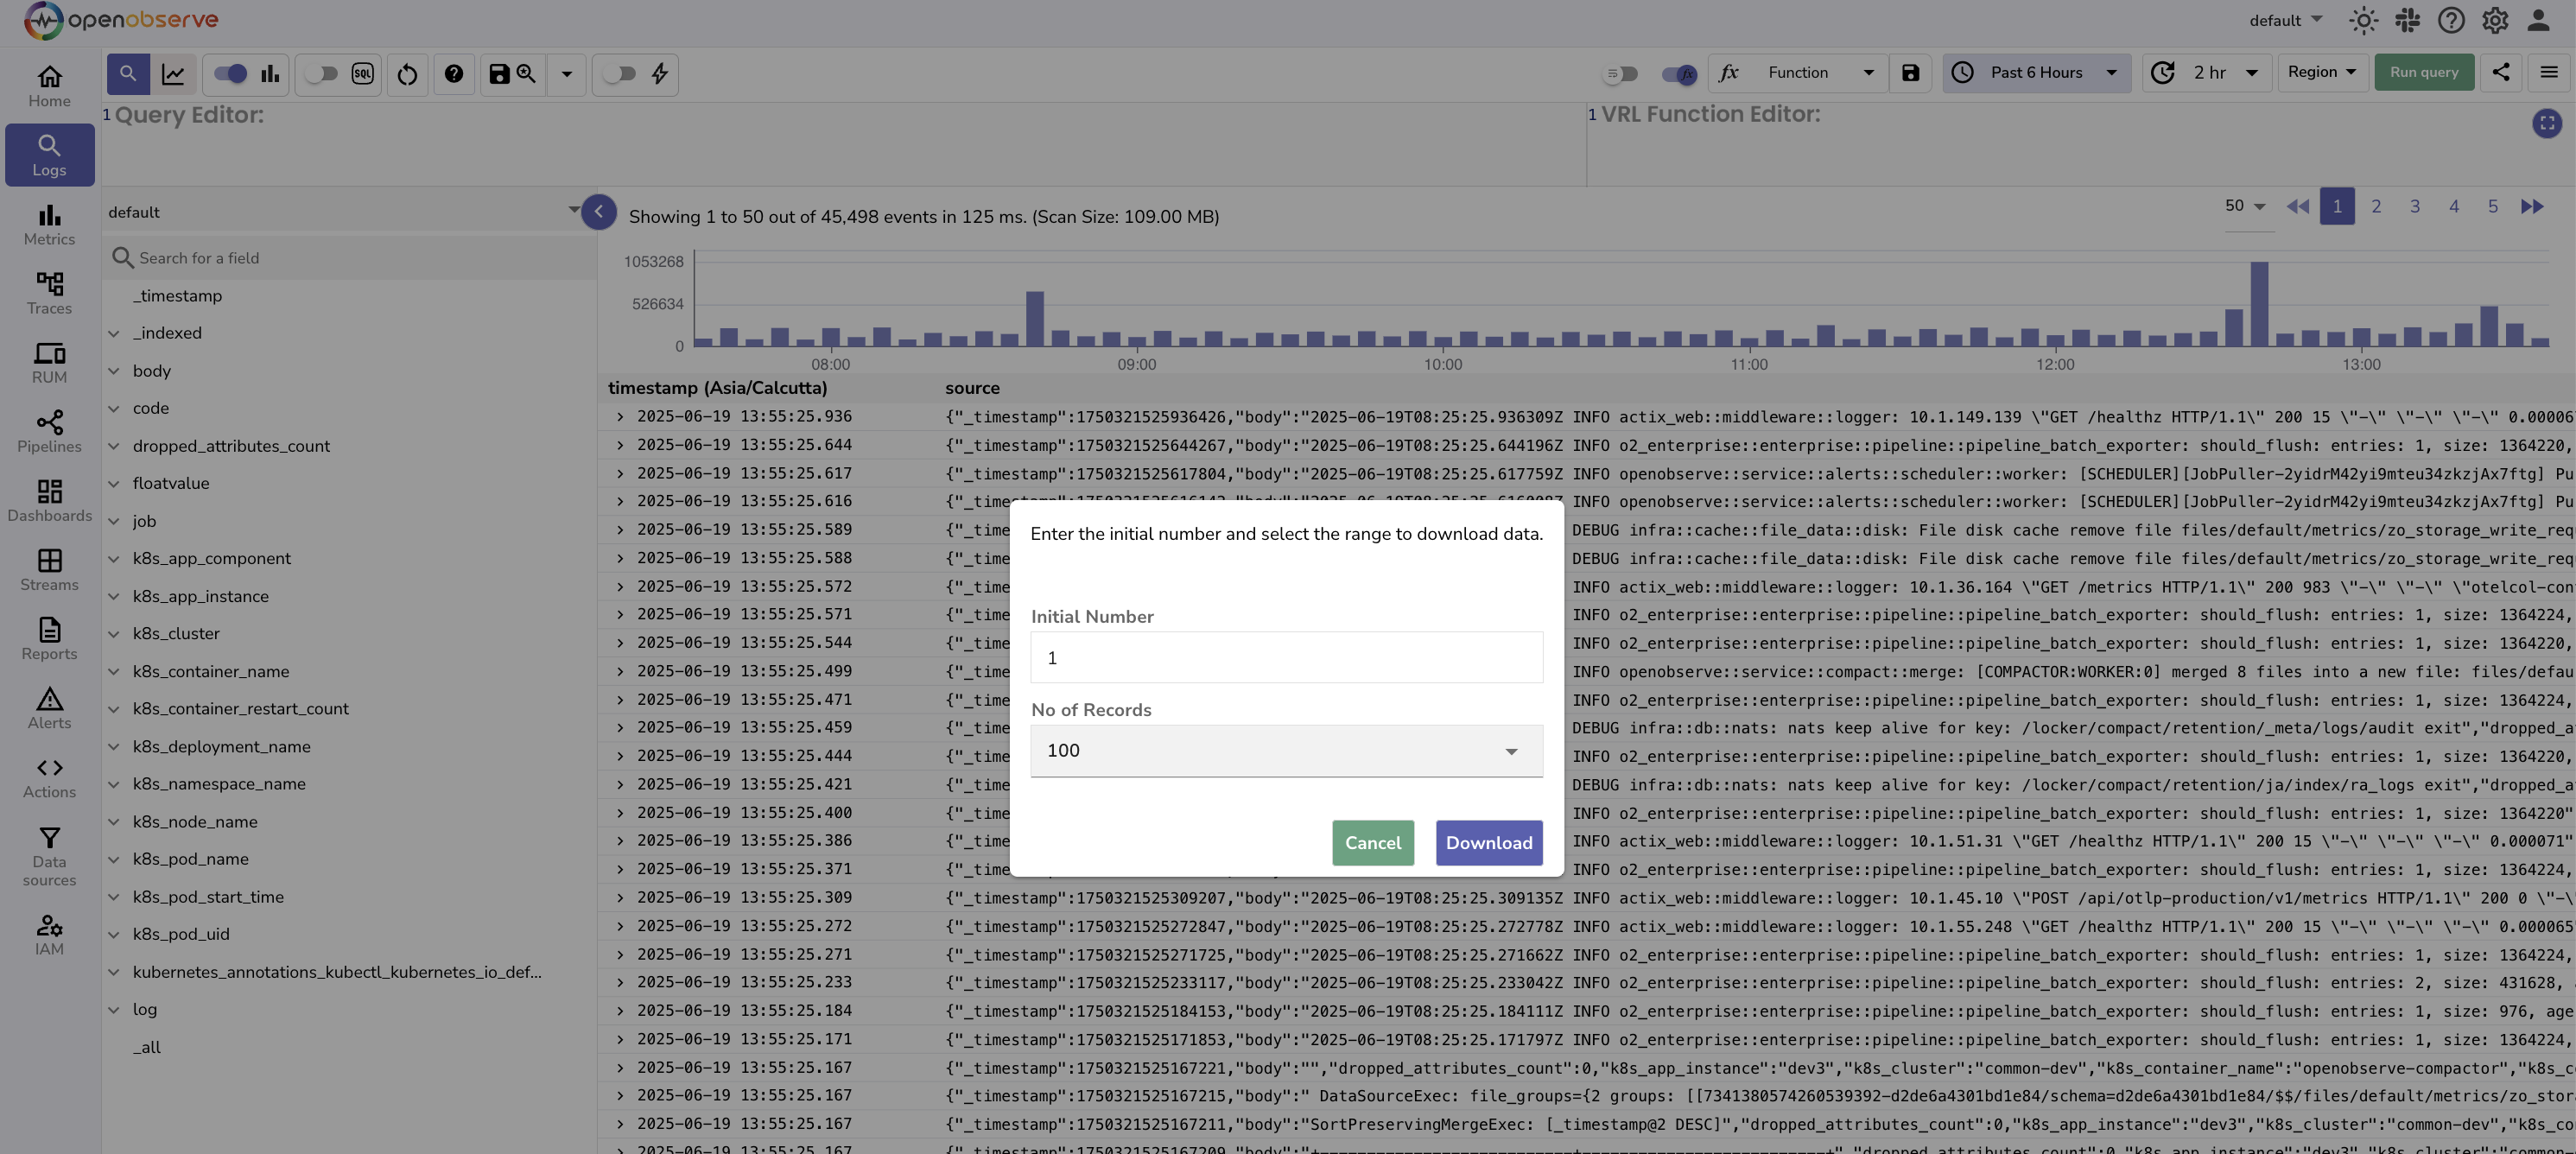
Task: Switch to the line chart visualize view
Action: pyautogui.click(x=173, y=73)
